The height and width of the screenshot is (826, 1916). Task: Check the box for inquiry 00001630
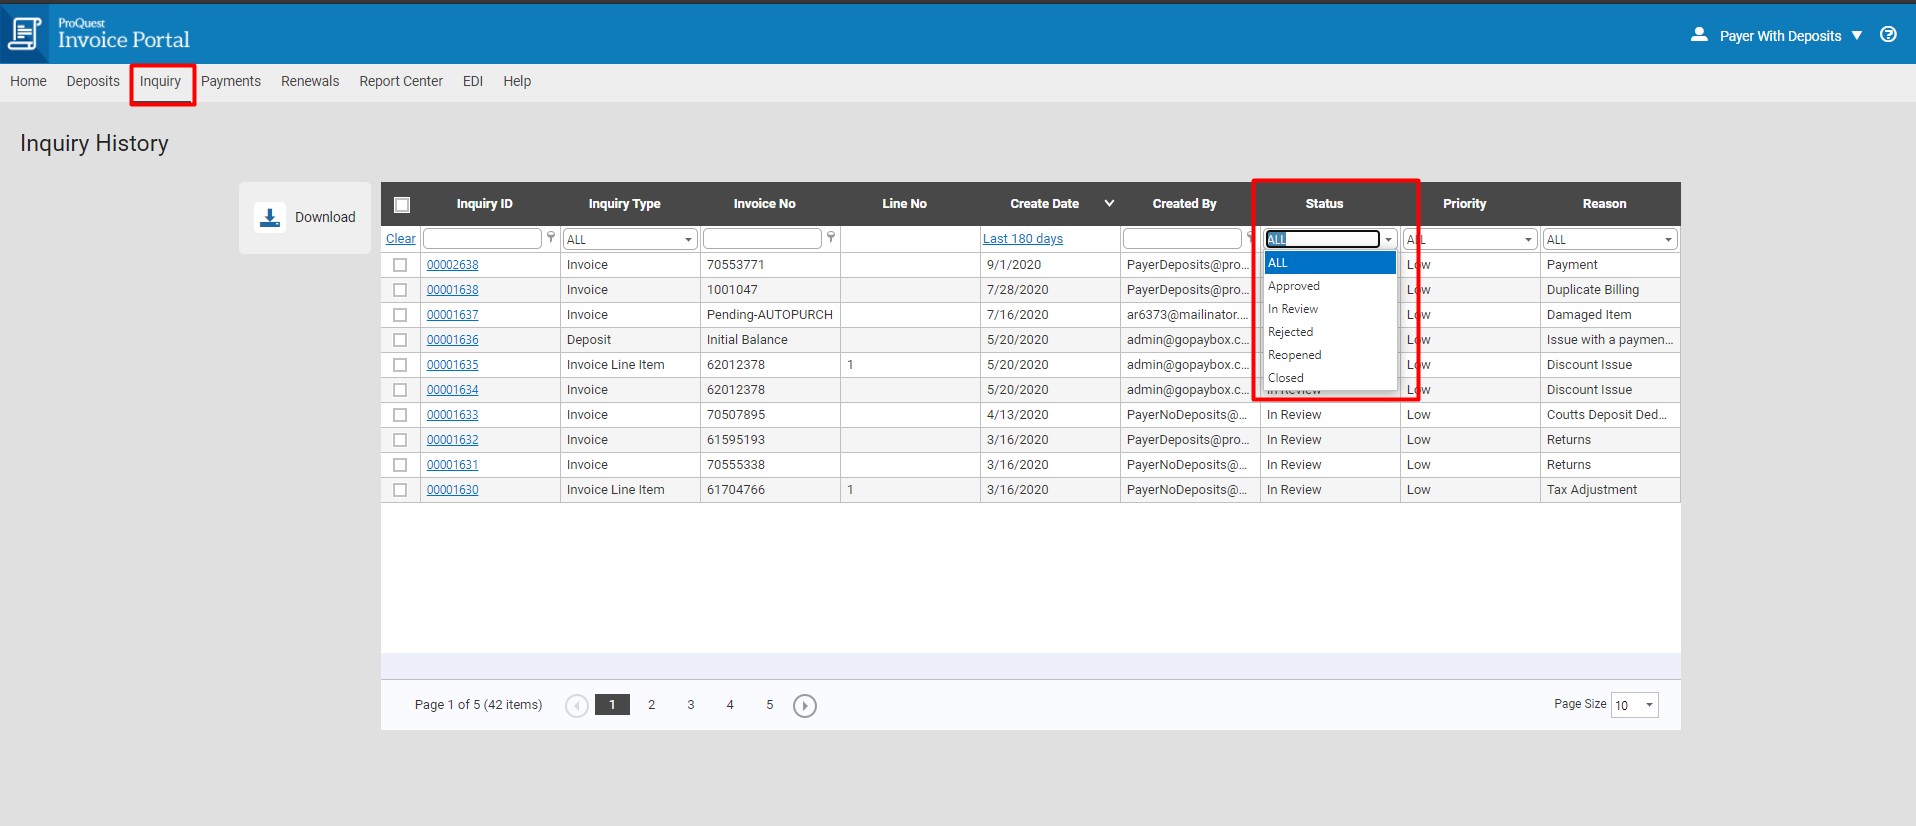[x=400, y=490]
